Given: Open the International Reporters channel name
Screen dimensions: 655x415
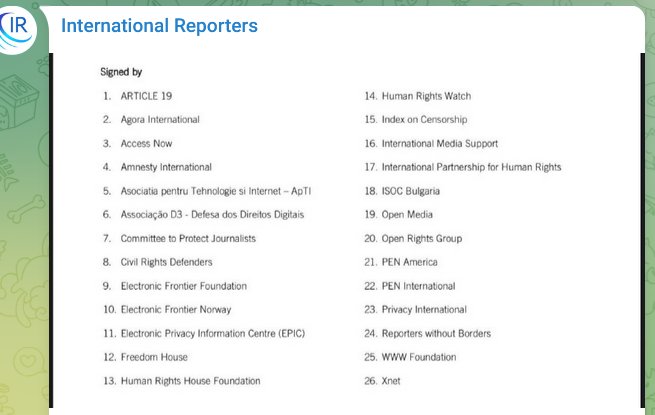Looking at the screenshot, I should [159, 26].
